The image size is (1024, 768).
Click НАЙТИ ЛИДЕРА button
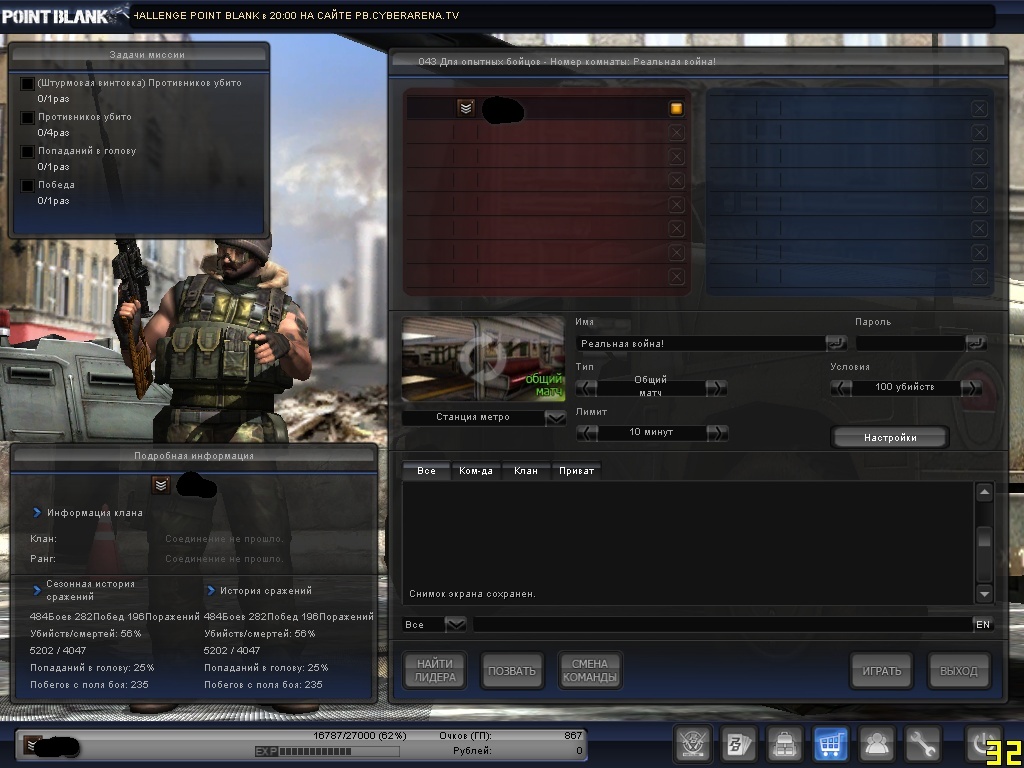point(434,671)
